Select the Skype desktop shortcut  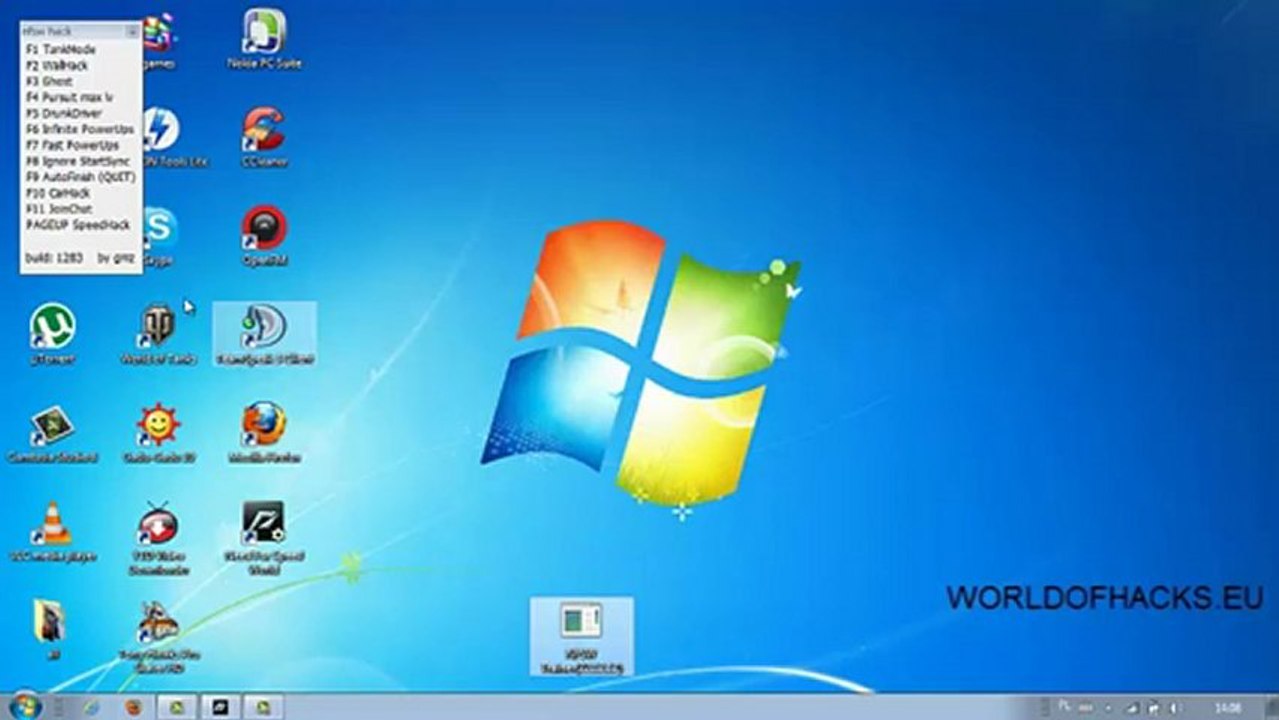pyautogui.click(x=159, y=236)
